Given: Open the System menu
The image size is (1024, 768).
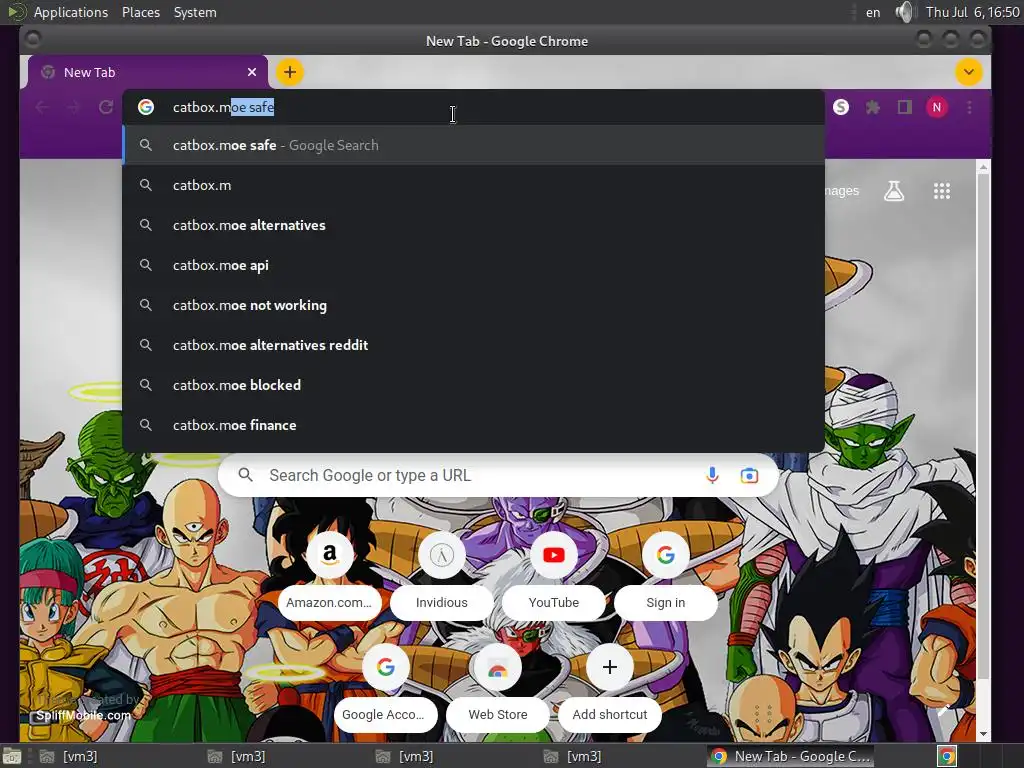Looking at the screenshot, I should [195, 12].
